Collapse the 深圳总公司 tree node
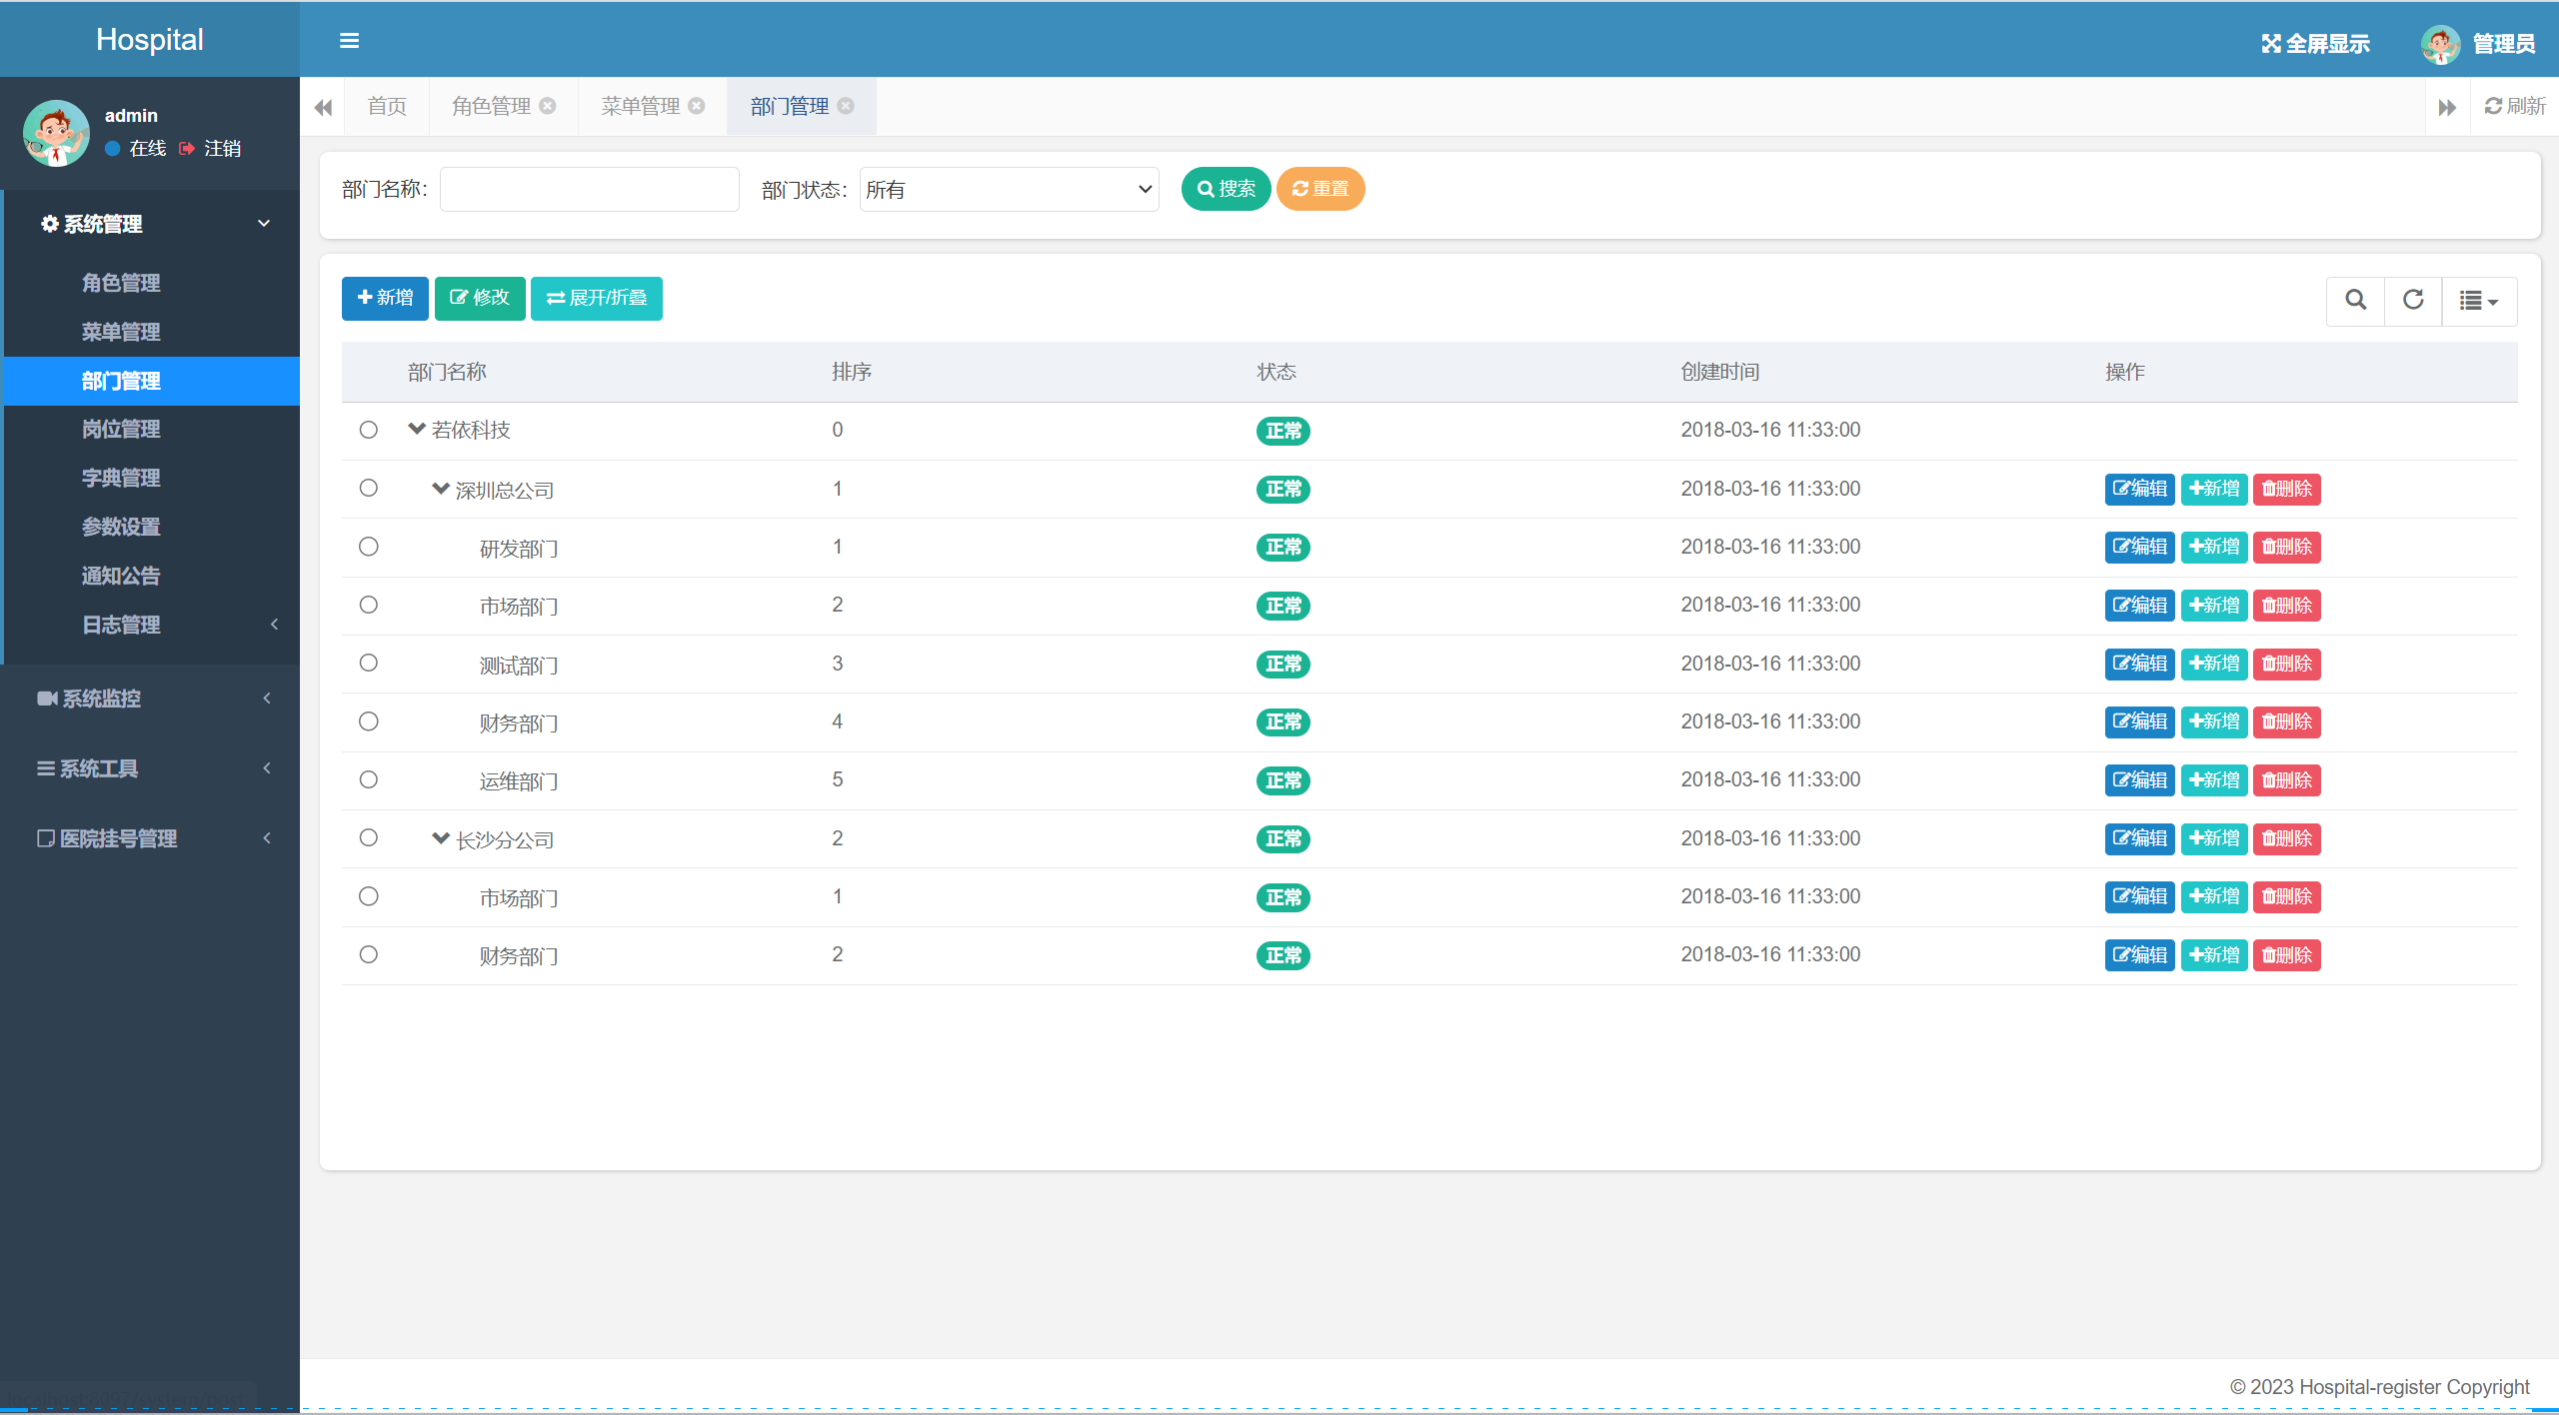This screenshot has width=2559, height=1415. (x=440, y=489)
